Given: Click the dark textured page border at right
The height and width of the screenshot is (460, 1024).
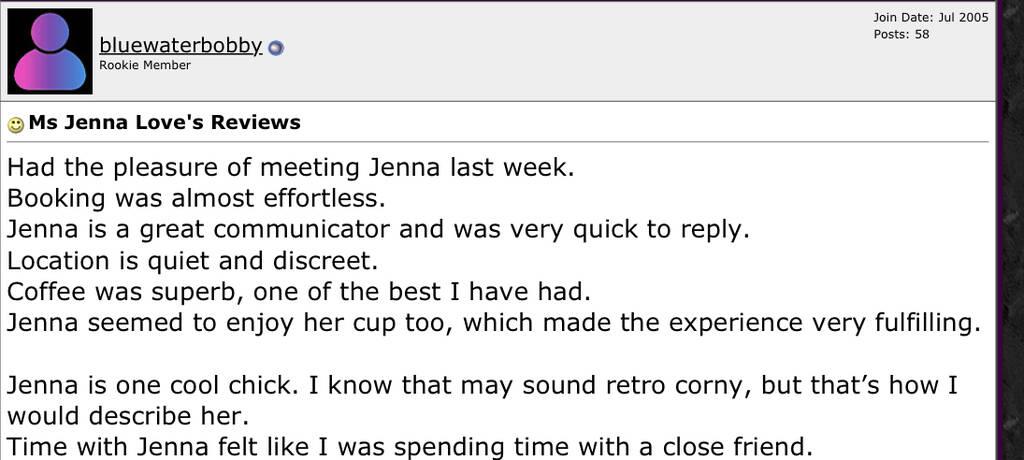Looking at the screenshot, I should (x=1011, y=230).
